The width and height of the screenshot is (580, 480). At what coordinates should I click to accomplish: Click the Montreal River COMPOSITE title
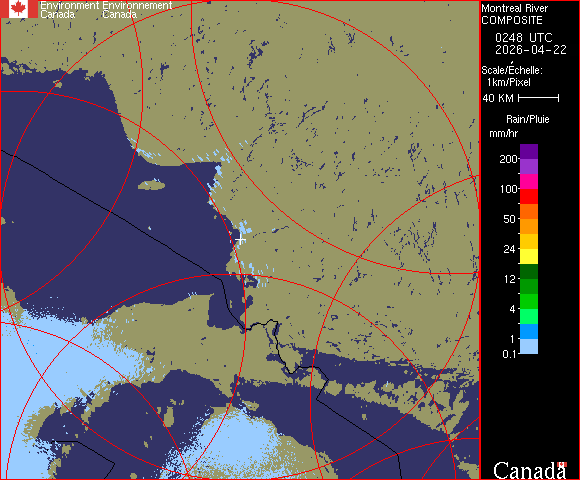coord(515,14)
